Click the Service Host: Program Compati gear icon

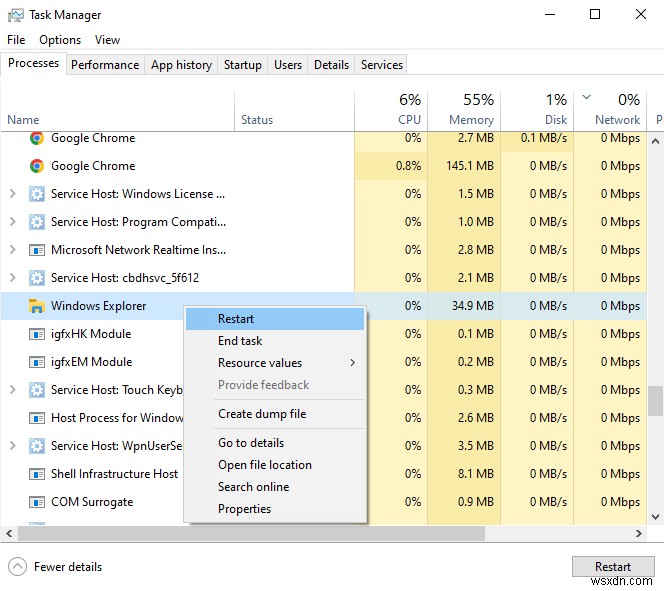click(37, 222)
